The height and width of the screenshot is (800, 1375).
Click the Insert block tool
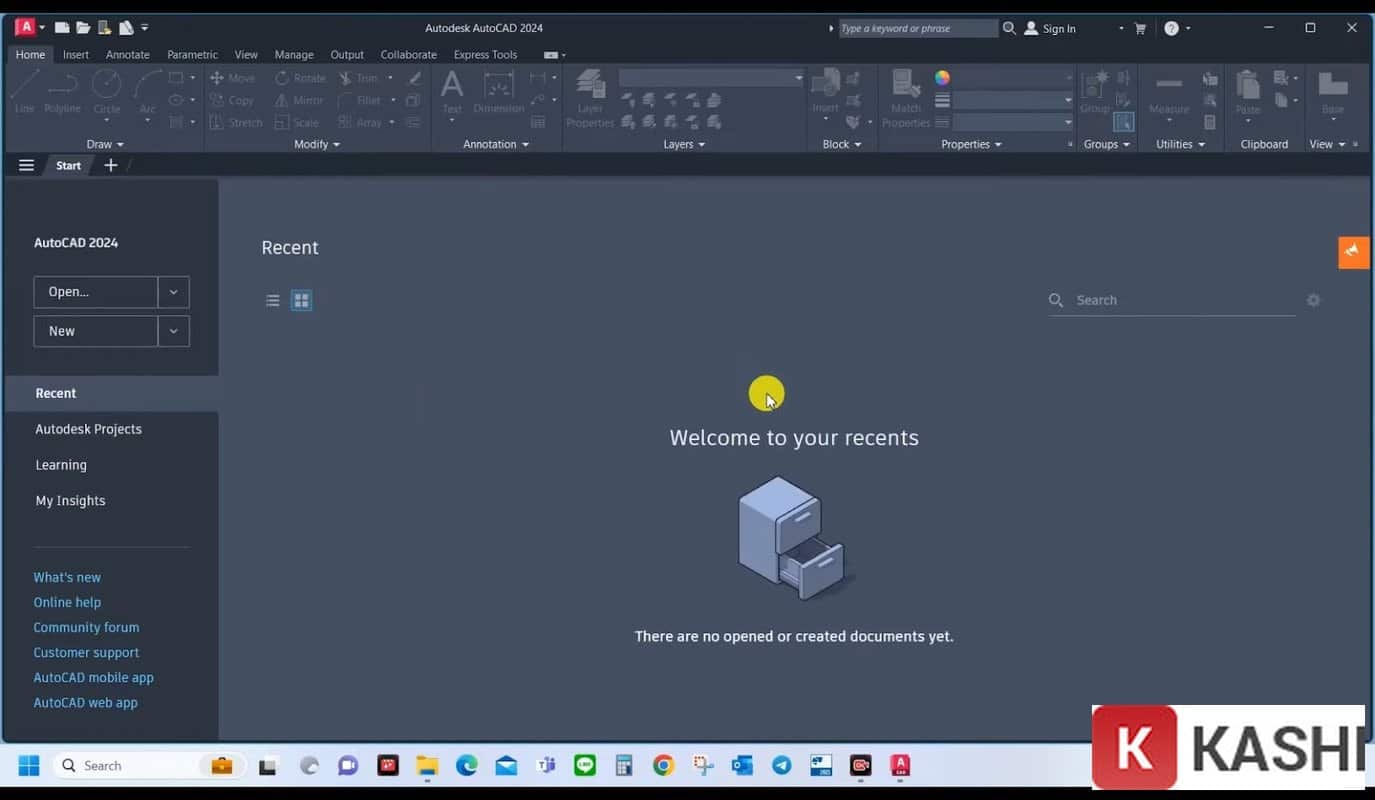click(825, 90)
